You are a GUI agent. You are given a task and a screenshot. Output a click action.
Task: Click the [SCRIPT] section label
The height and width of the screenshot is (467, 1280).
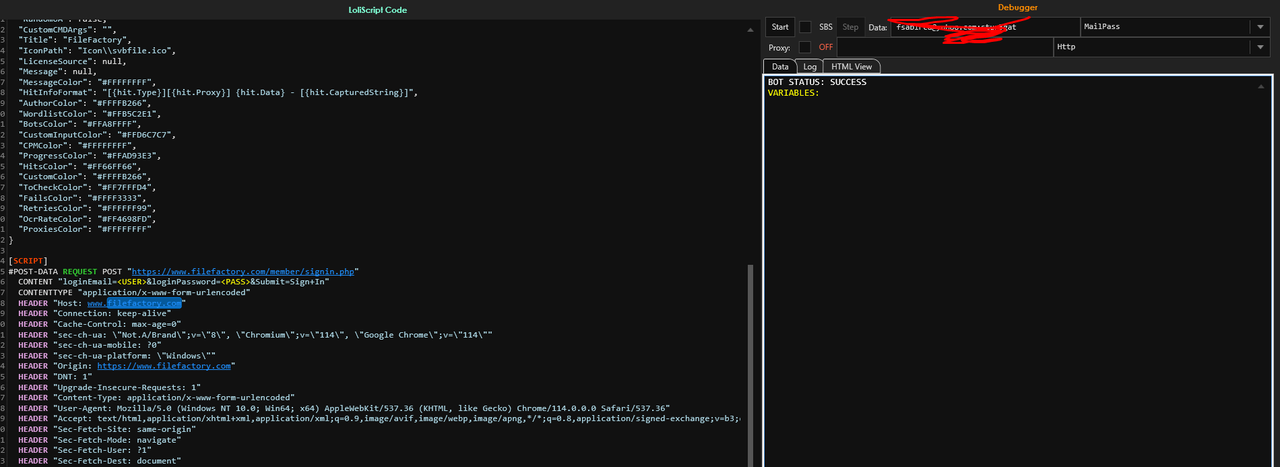(x=28, y=261)
